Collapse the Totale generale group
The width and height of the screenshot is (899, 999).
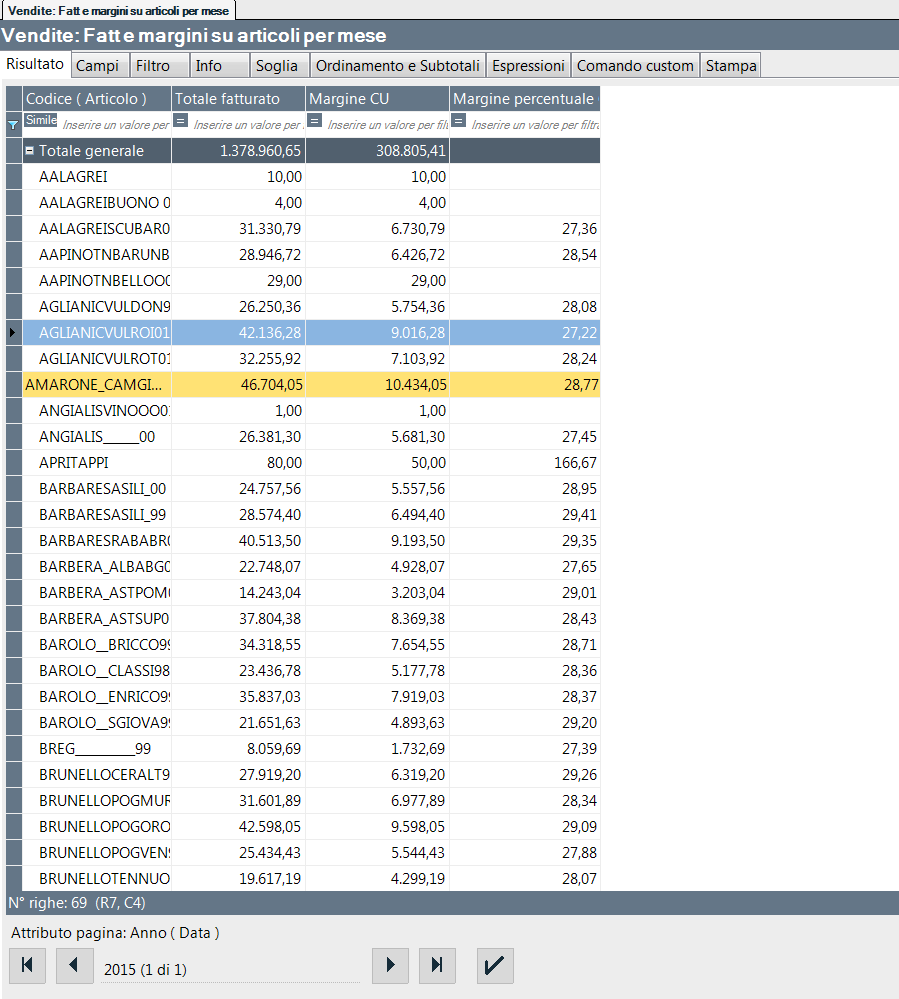30,151
